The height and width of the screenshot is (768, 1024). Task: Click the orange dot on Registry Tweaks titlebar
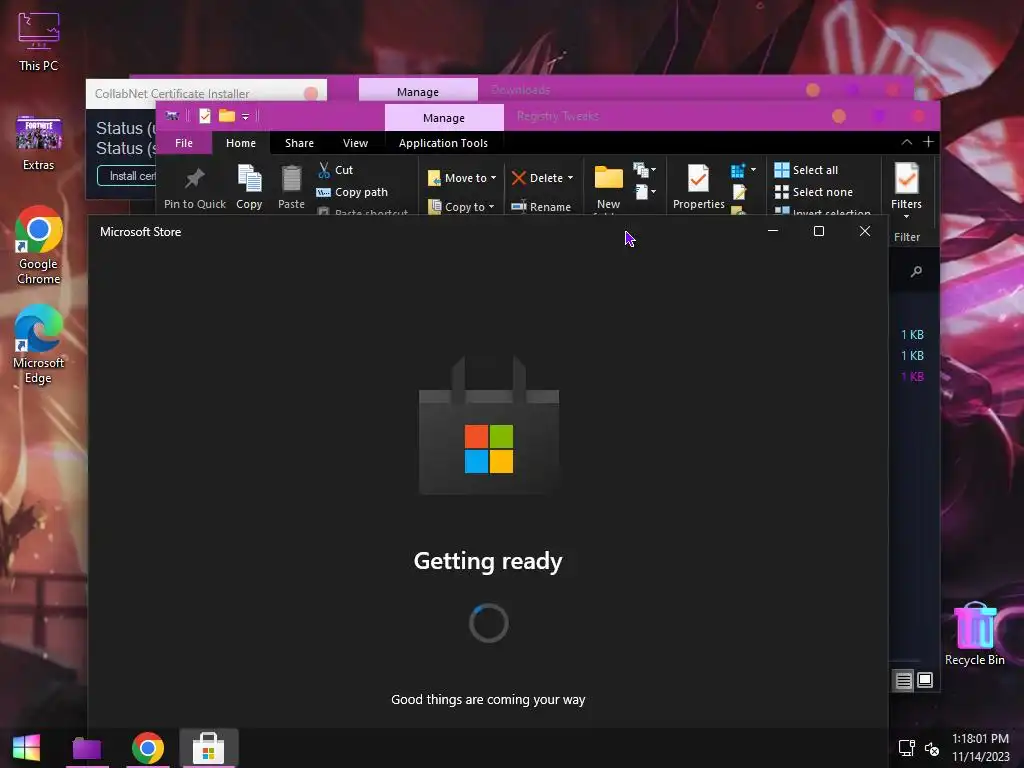839,116
